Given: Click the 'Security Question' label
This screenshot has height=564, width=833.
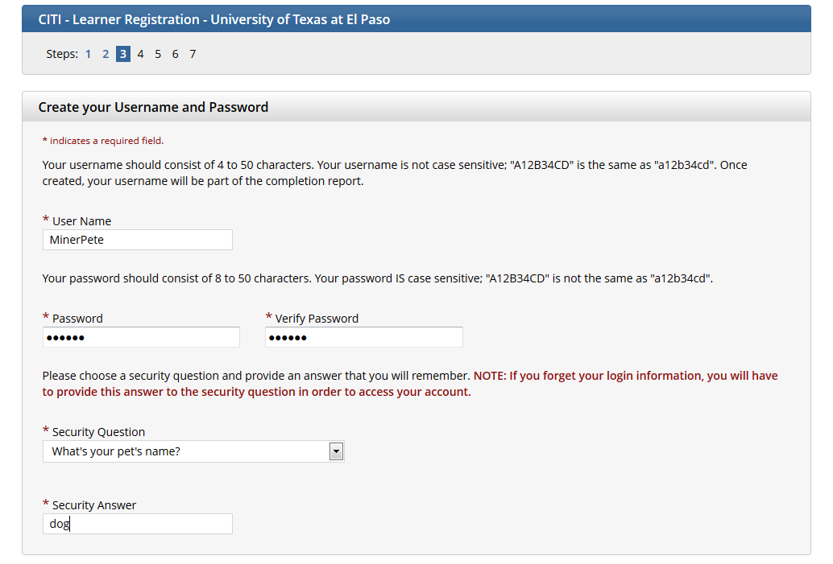Looking at the screenshot, I should [98, 432].
